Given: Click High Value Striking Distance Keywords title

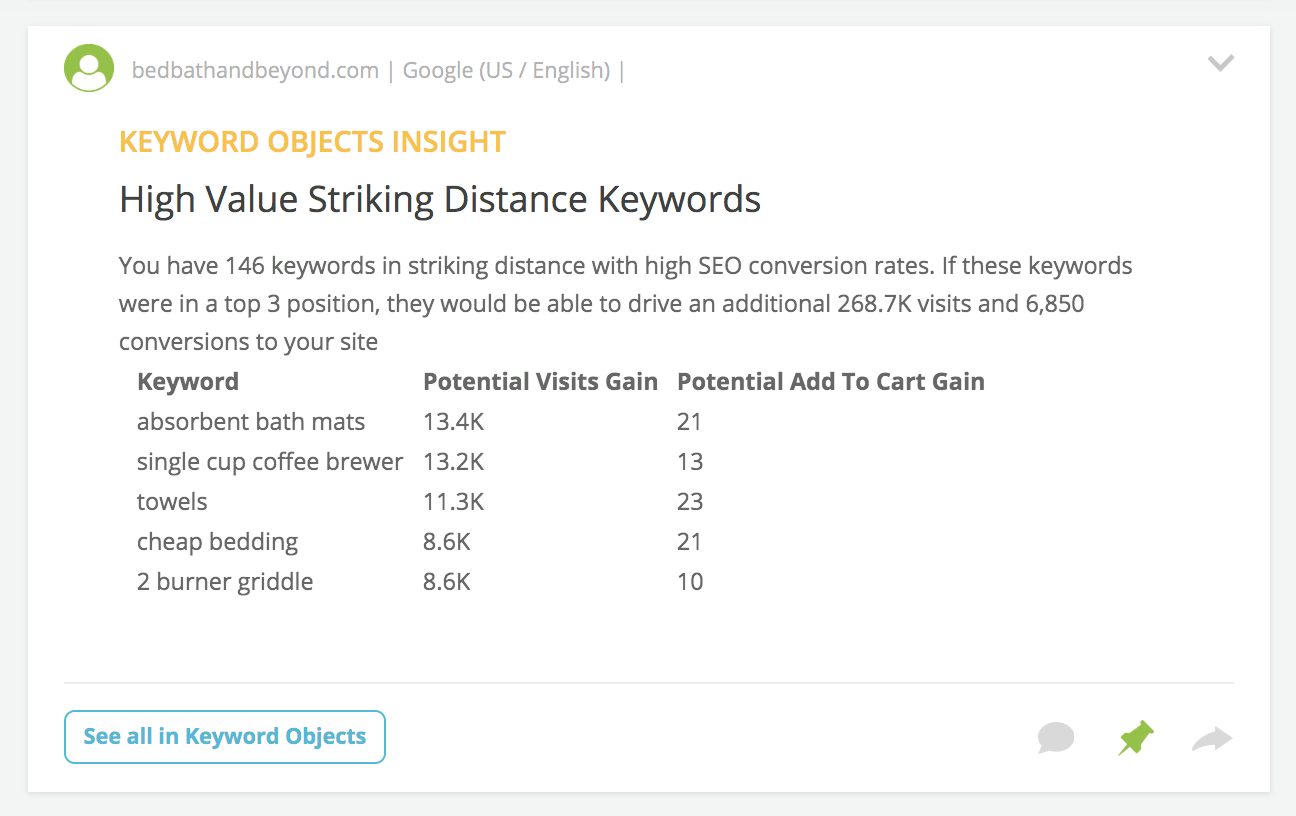Looking at the screenshot, I should click(440, 200).
